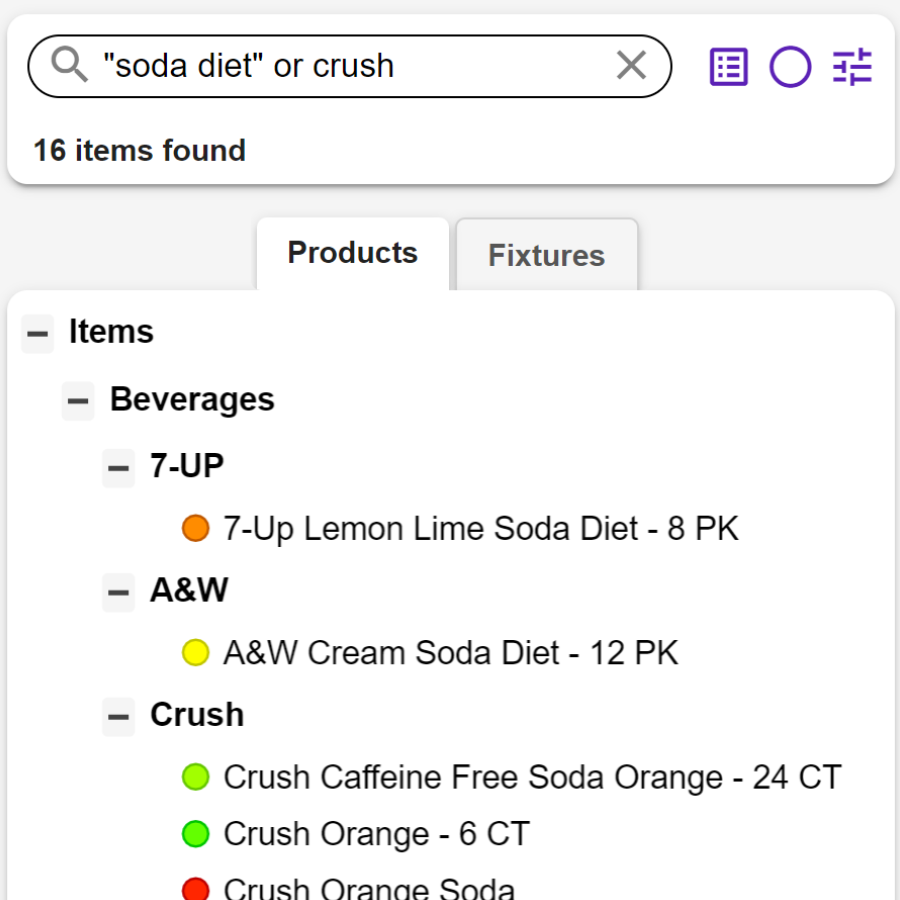Screen dimensions: 900x900
Task: Collapse the A&W brand group
Action: click(x=118, y=592)
